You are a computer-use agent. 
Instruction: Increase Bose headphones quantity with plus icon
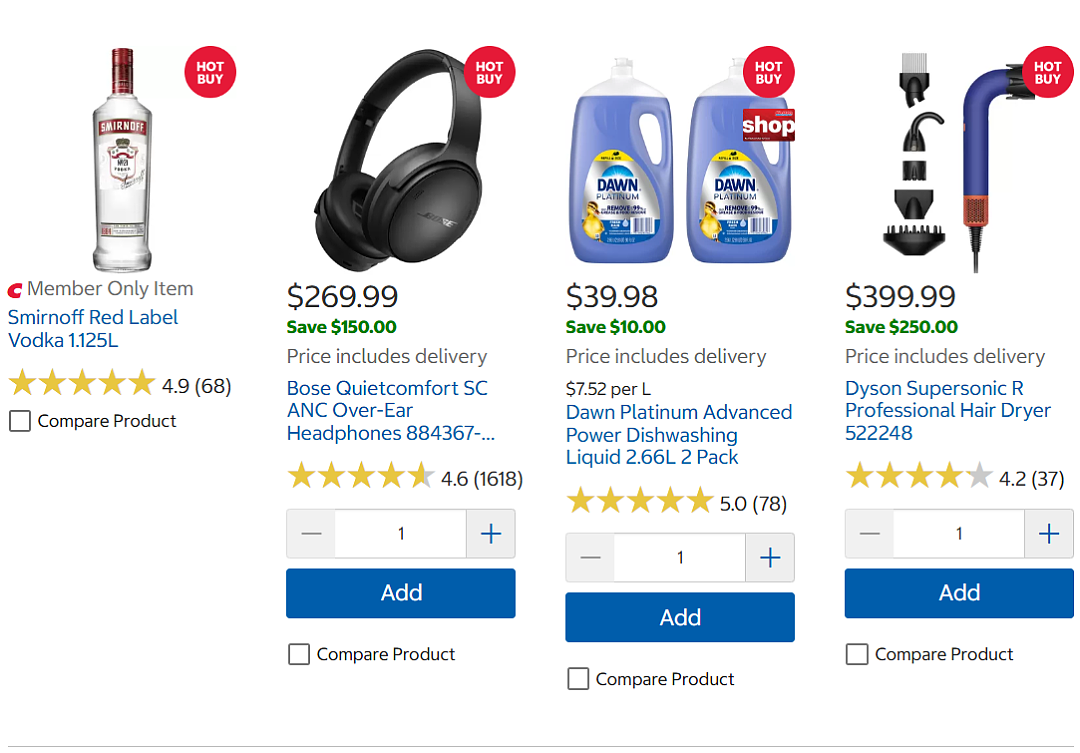(x=490, y=533)
